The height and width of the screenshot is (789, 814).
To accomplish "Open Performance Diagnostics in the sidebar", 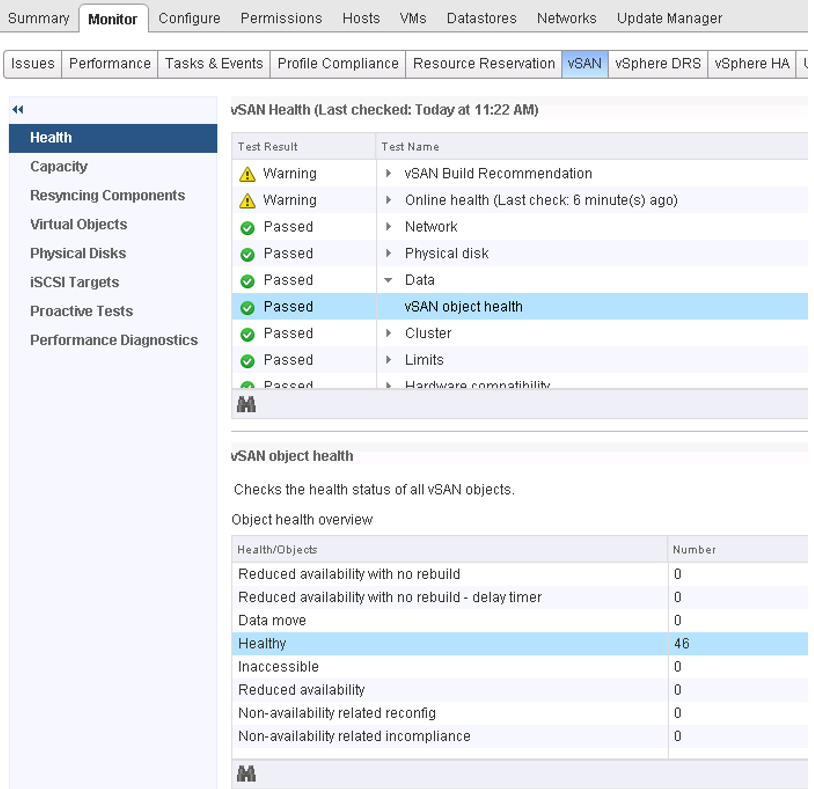I will pos(113,341).
